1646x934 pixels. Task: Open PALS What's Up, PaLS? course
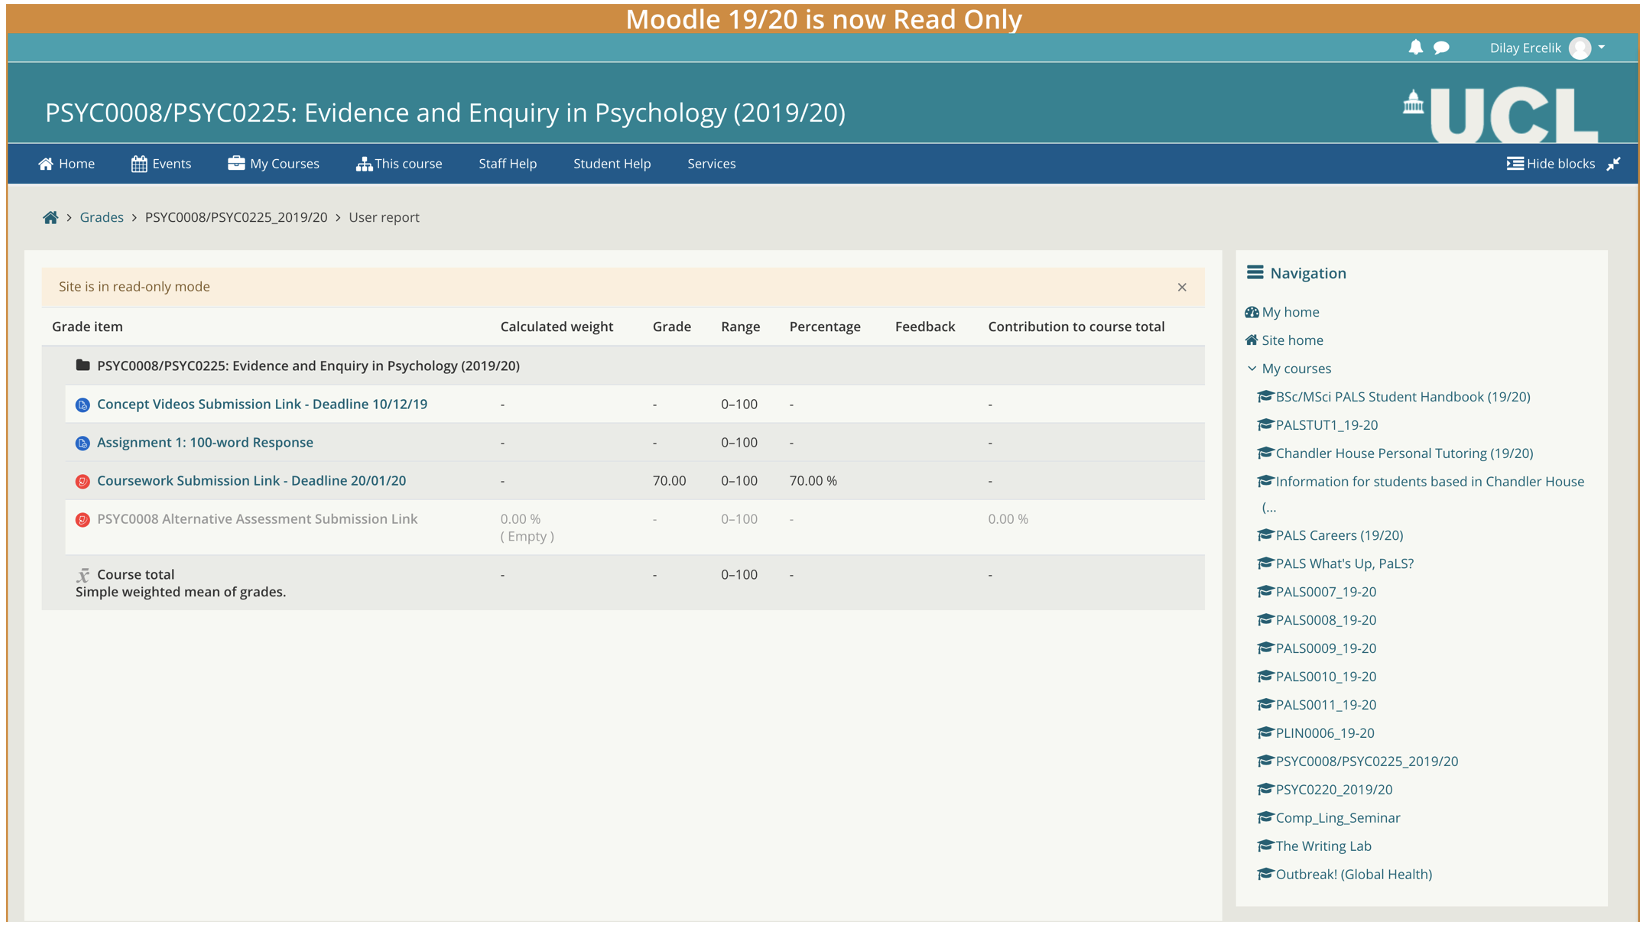(x=1344, y=564)
